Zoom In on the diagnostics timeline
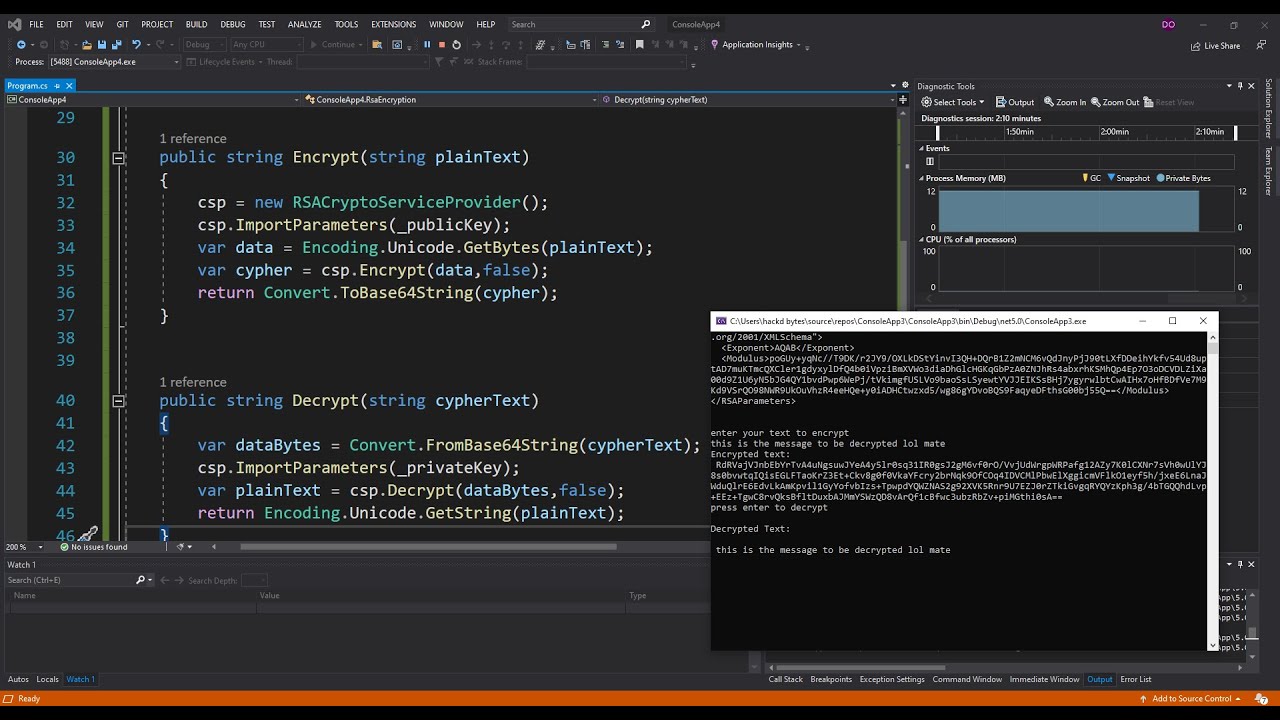Screen dimensions: 1280x720 pos(1065,102)
